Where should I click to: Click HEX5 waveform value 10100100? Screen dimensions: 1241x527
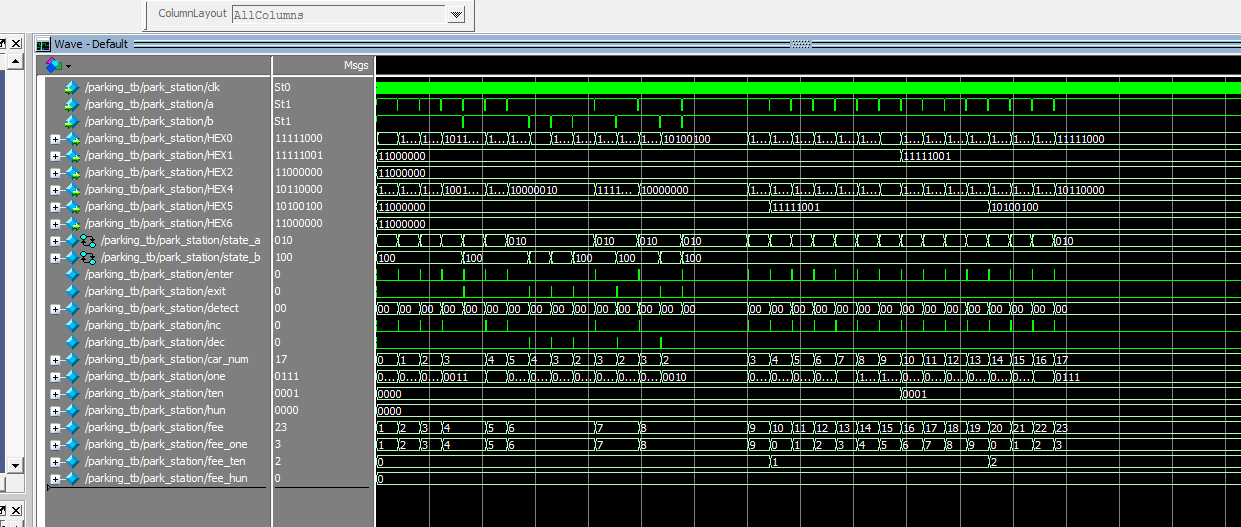(x=1015, y=207)
